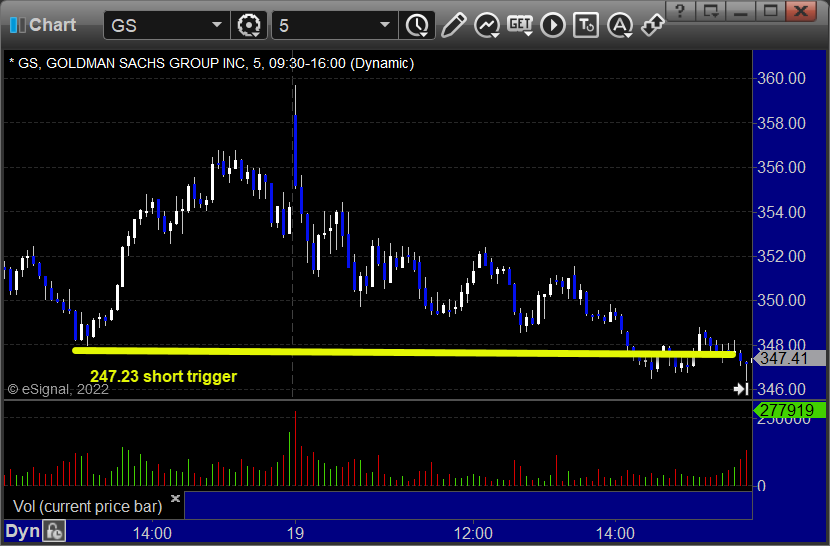Close the chart window
Viewport: 830px width, 546px height.
click(801, 11)
